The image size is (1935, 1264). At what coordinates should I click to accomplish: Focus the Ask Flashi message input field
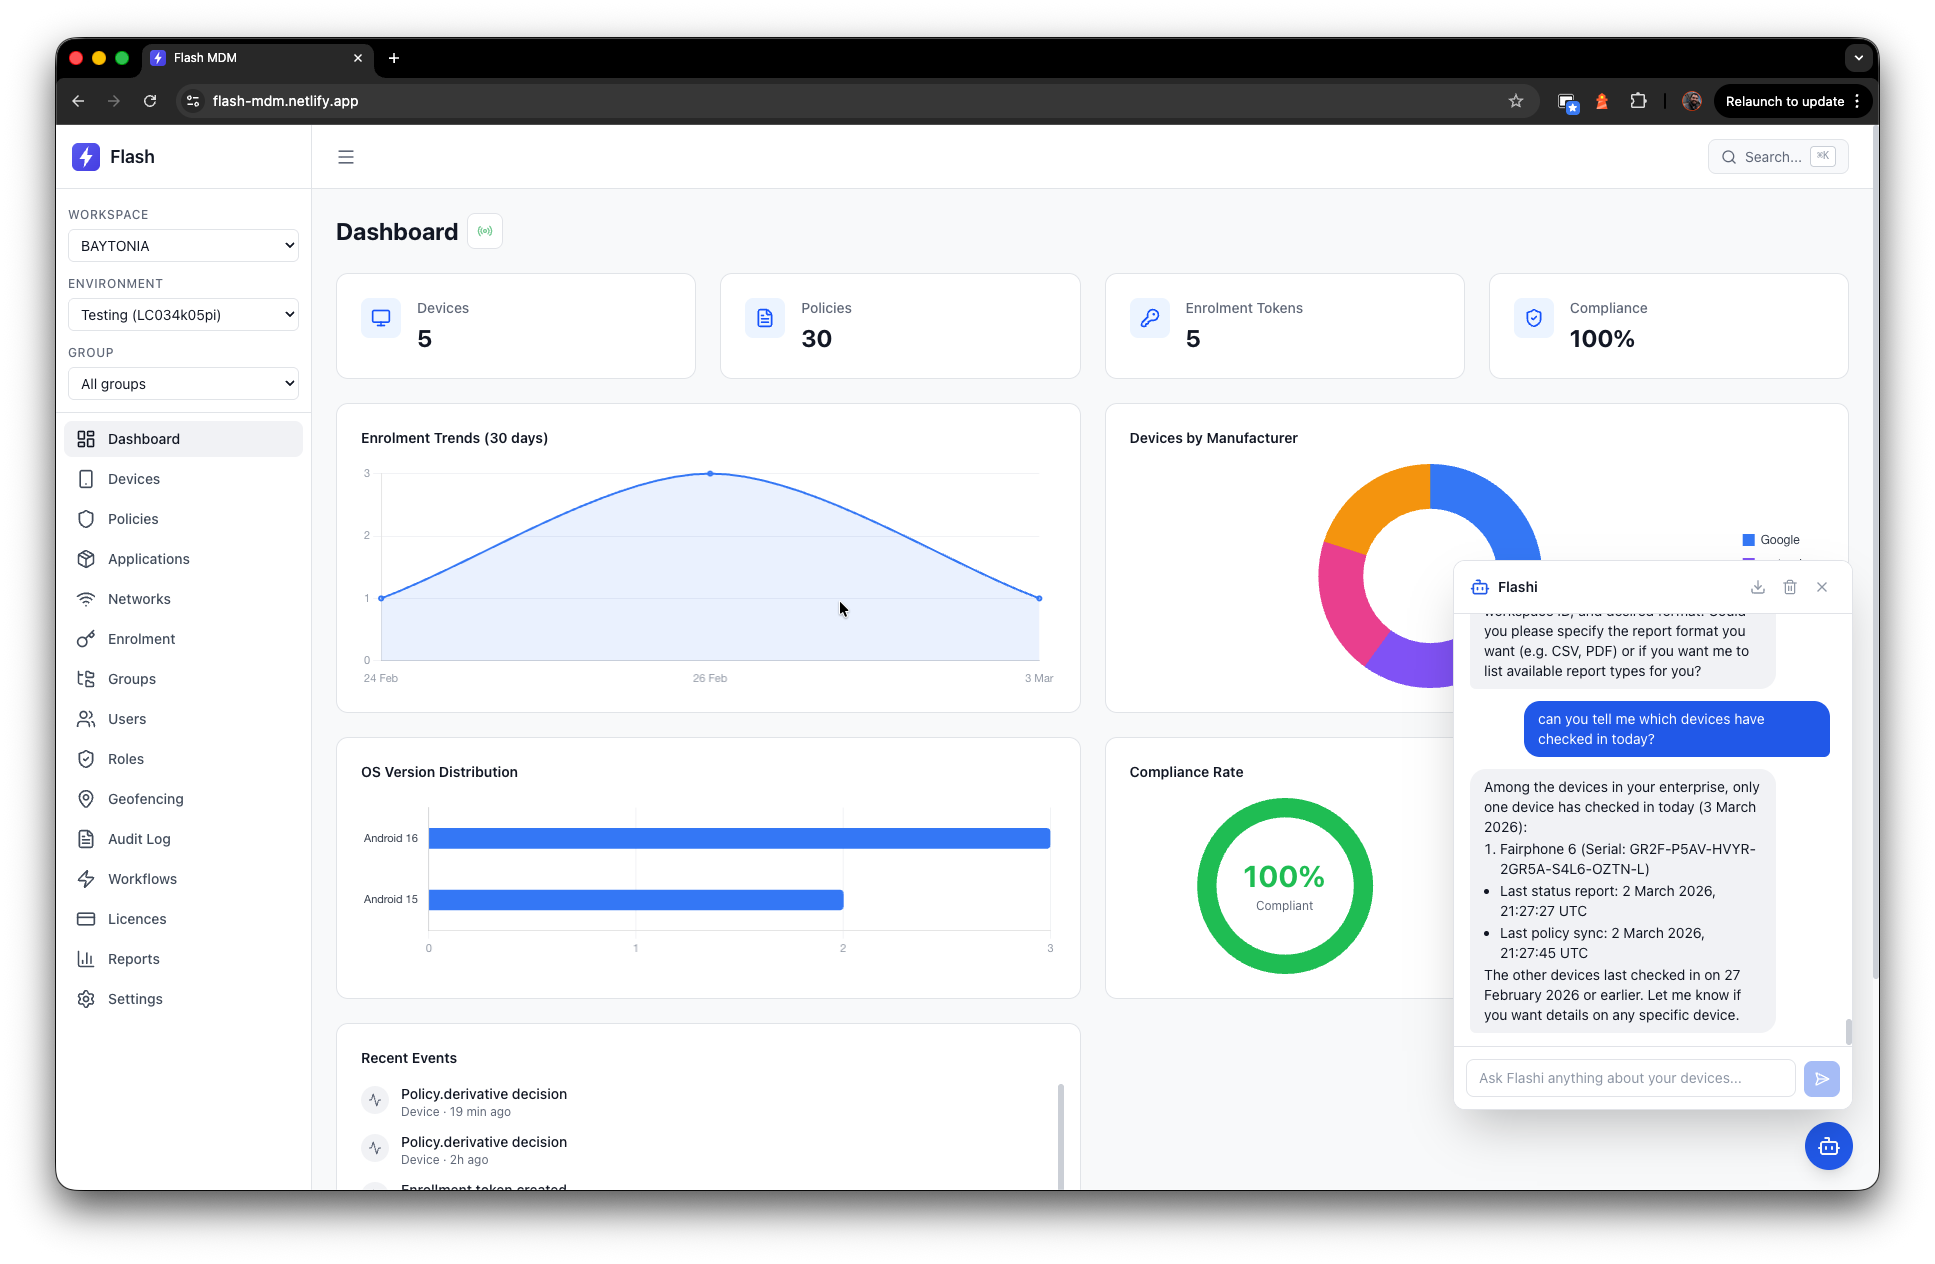pos(1630,1078)
